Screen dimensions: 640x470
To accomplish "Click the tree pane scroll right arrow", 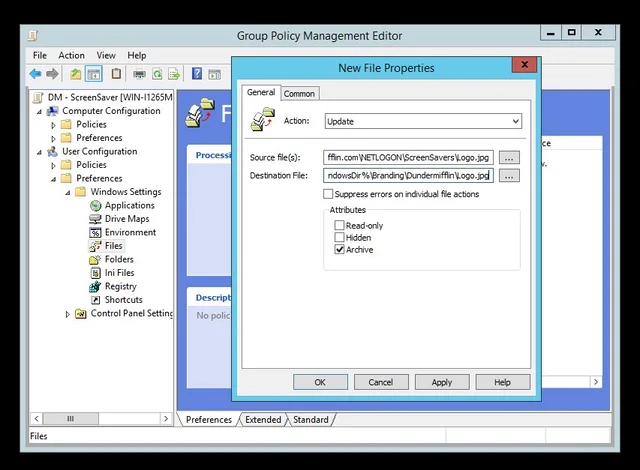I will 166,419.
